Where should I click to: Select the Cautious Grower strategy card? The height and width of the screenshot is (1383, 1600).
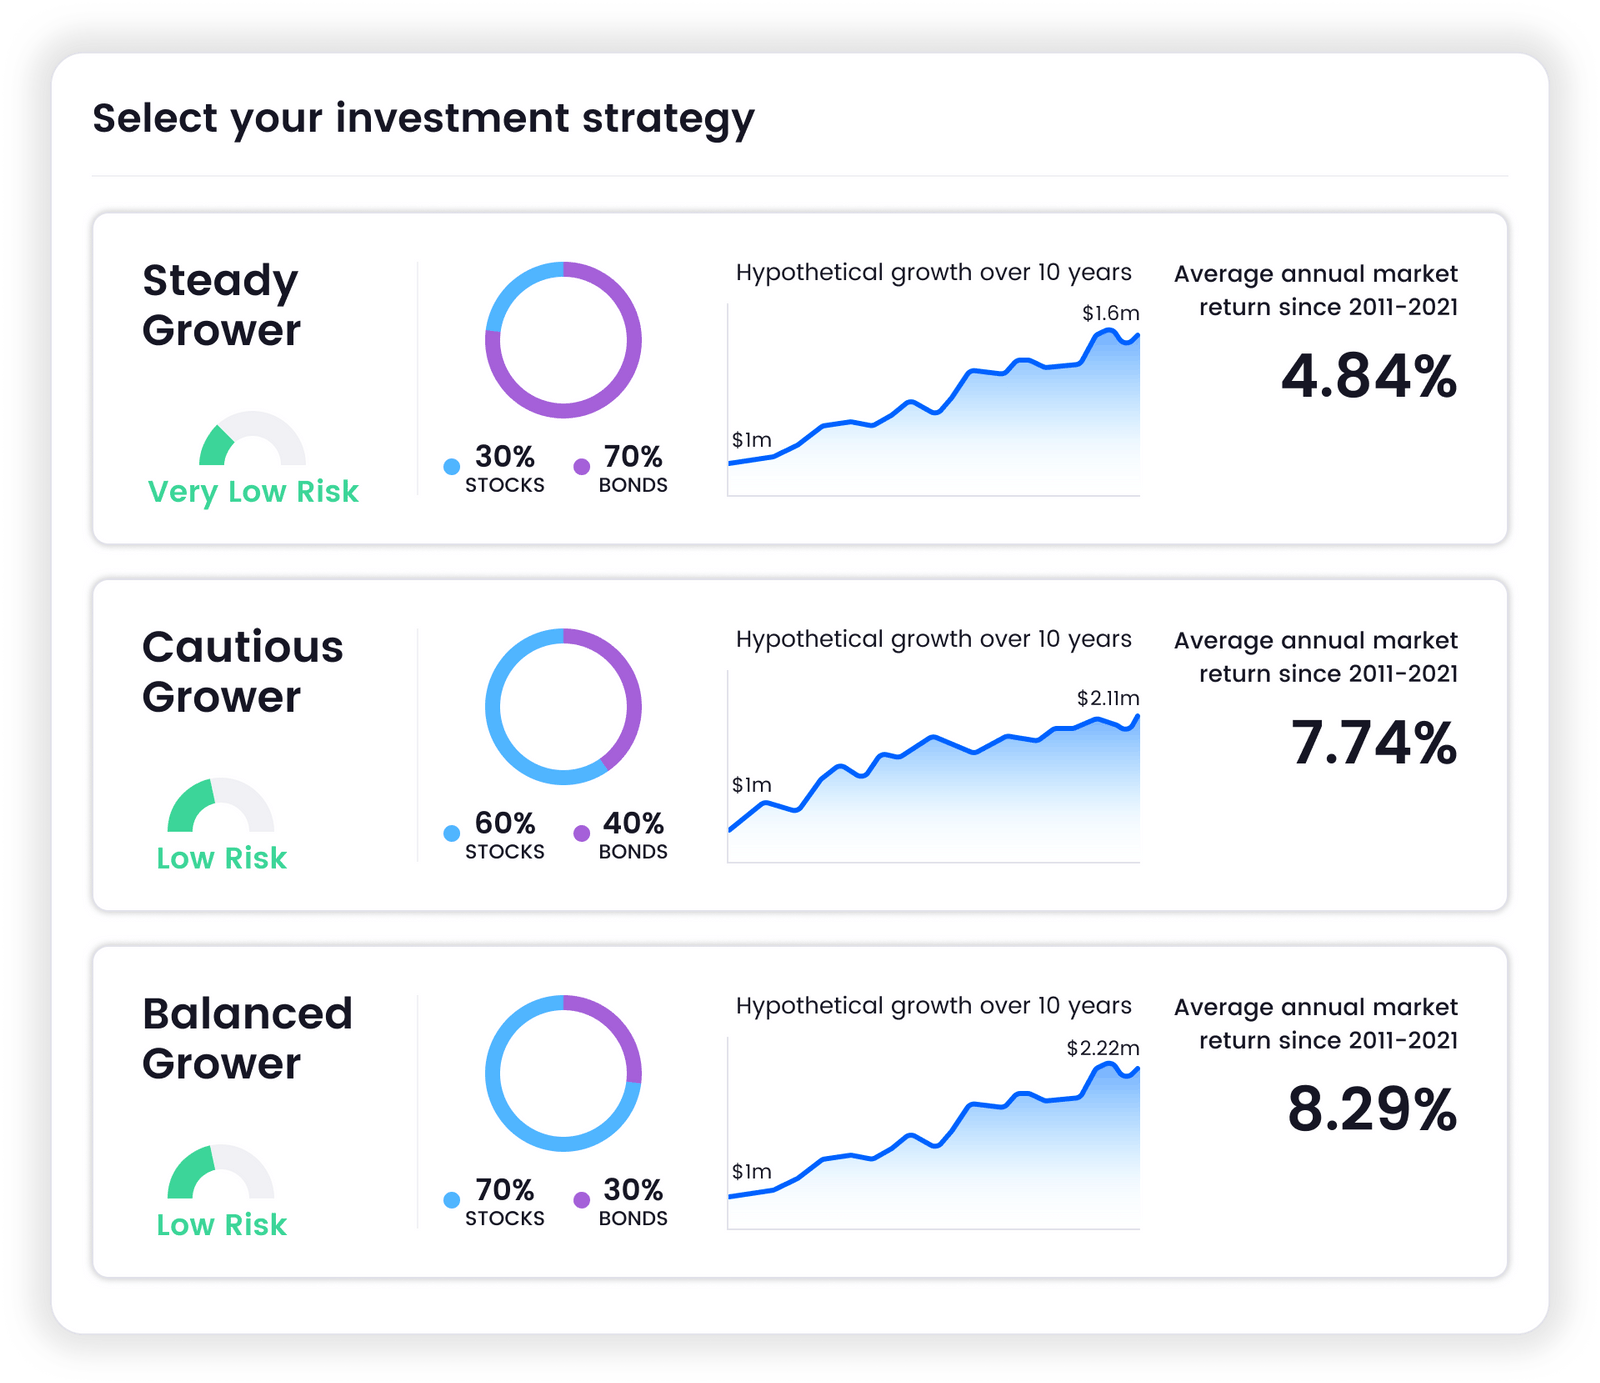(800, 742)
